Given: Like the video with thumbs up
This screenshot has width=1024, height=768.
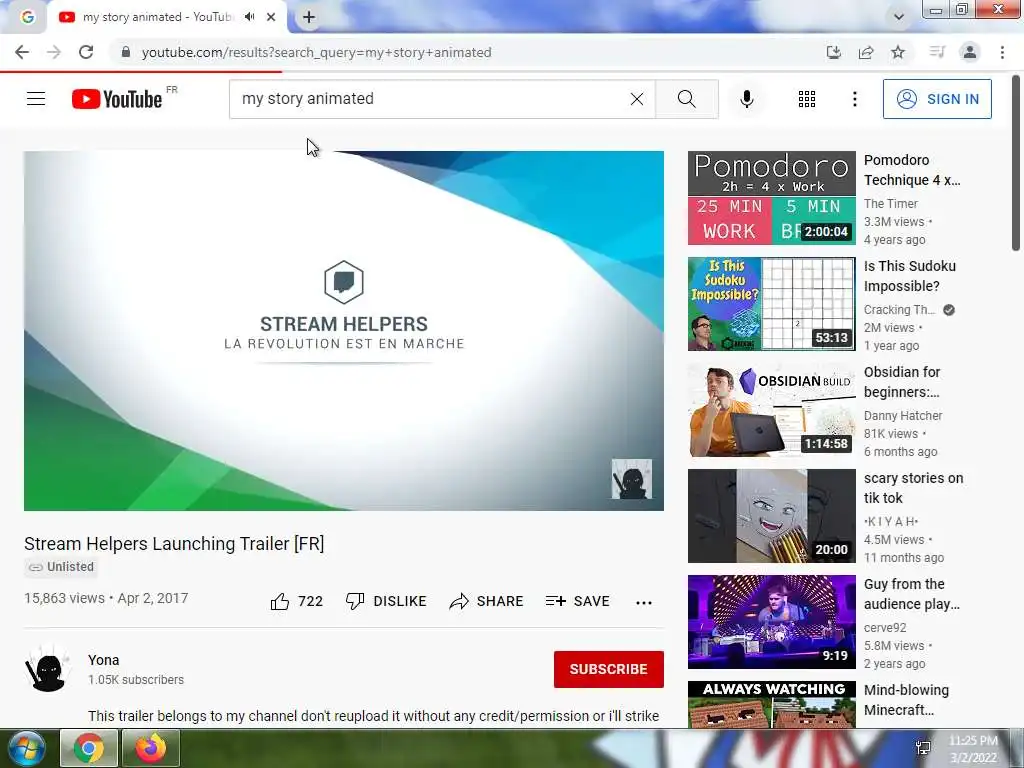Looking at the screenshot, I should (x=296, y=601).
